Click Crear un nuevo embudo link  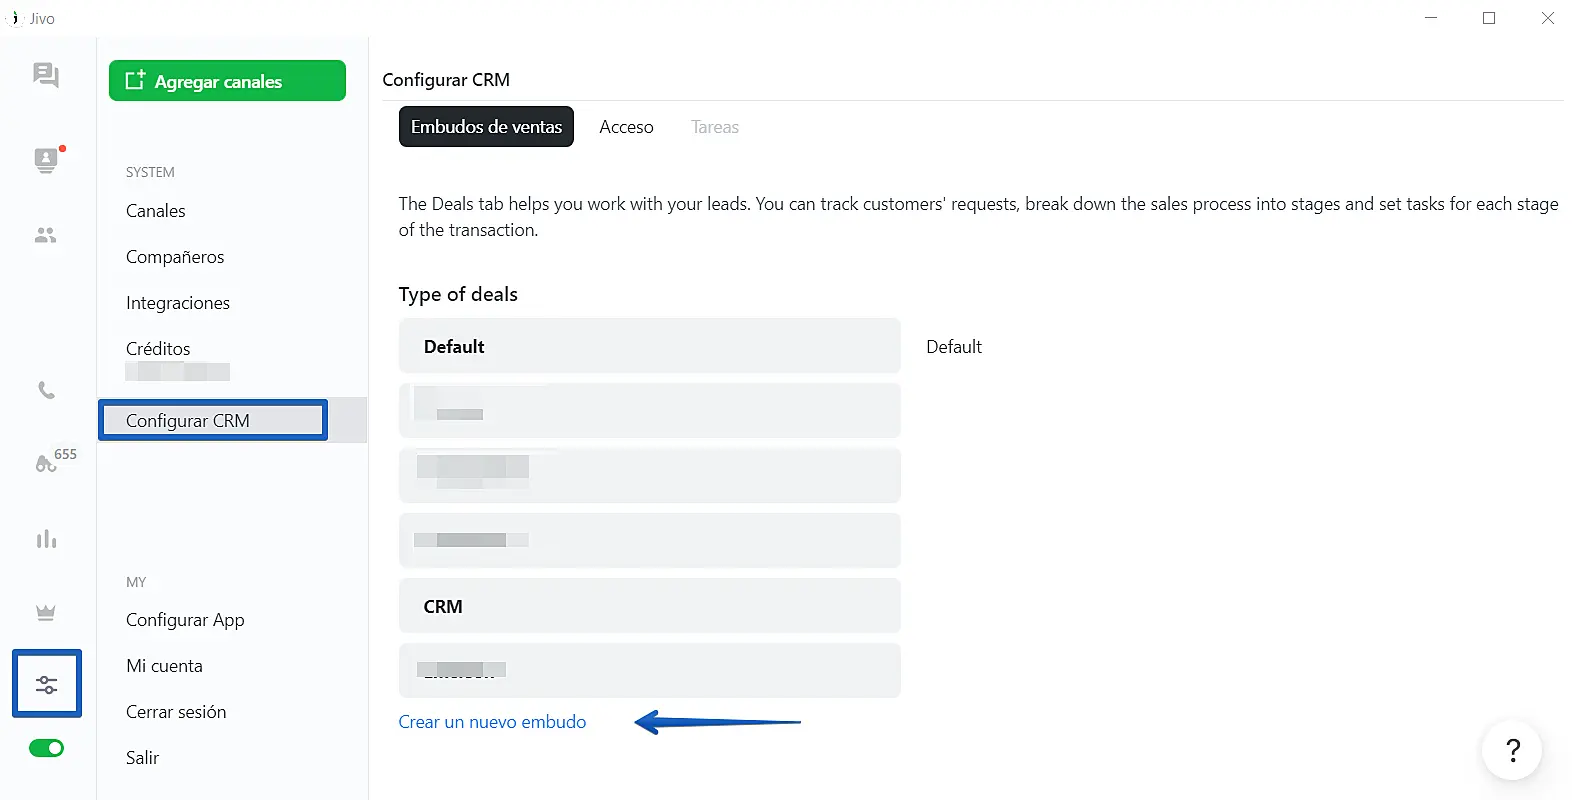492,722
